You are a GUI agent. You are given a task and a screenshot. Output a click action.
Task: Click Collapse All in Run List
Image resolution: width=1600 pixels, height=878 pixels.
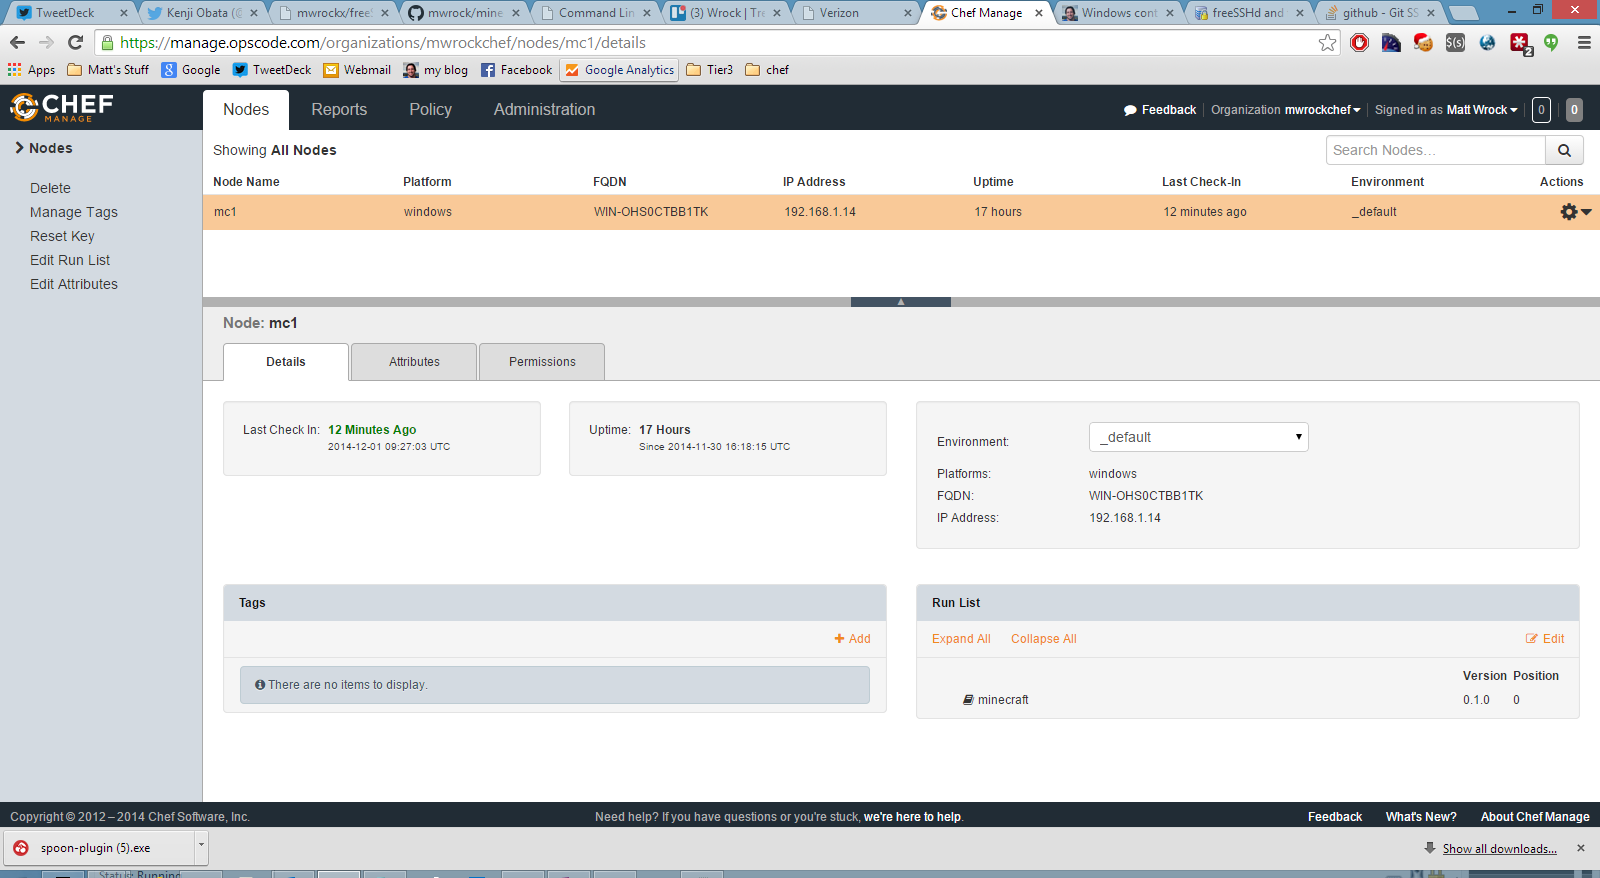click(x=1043, y=639)
